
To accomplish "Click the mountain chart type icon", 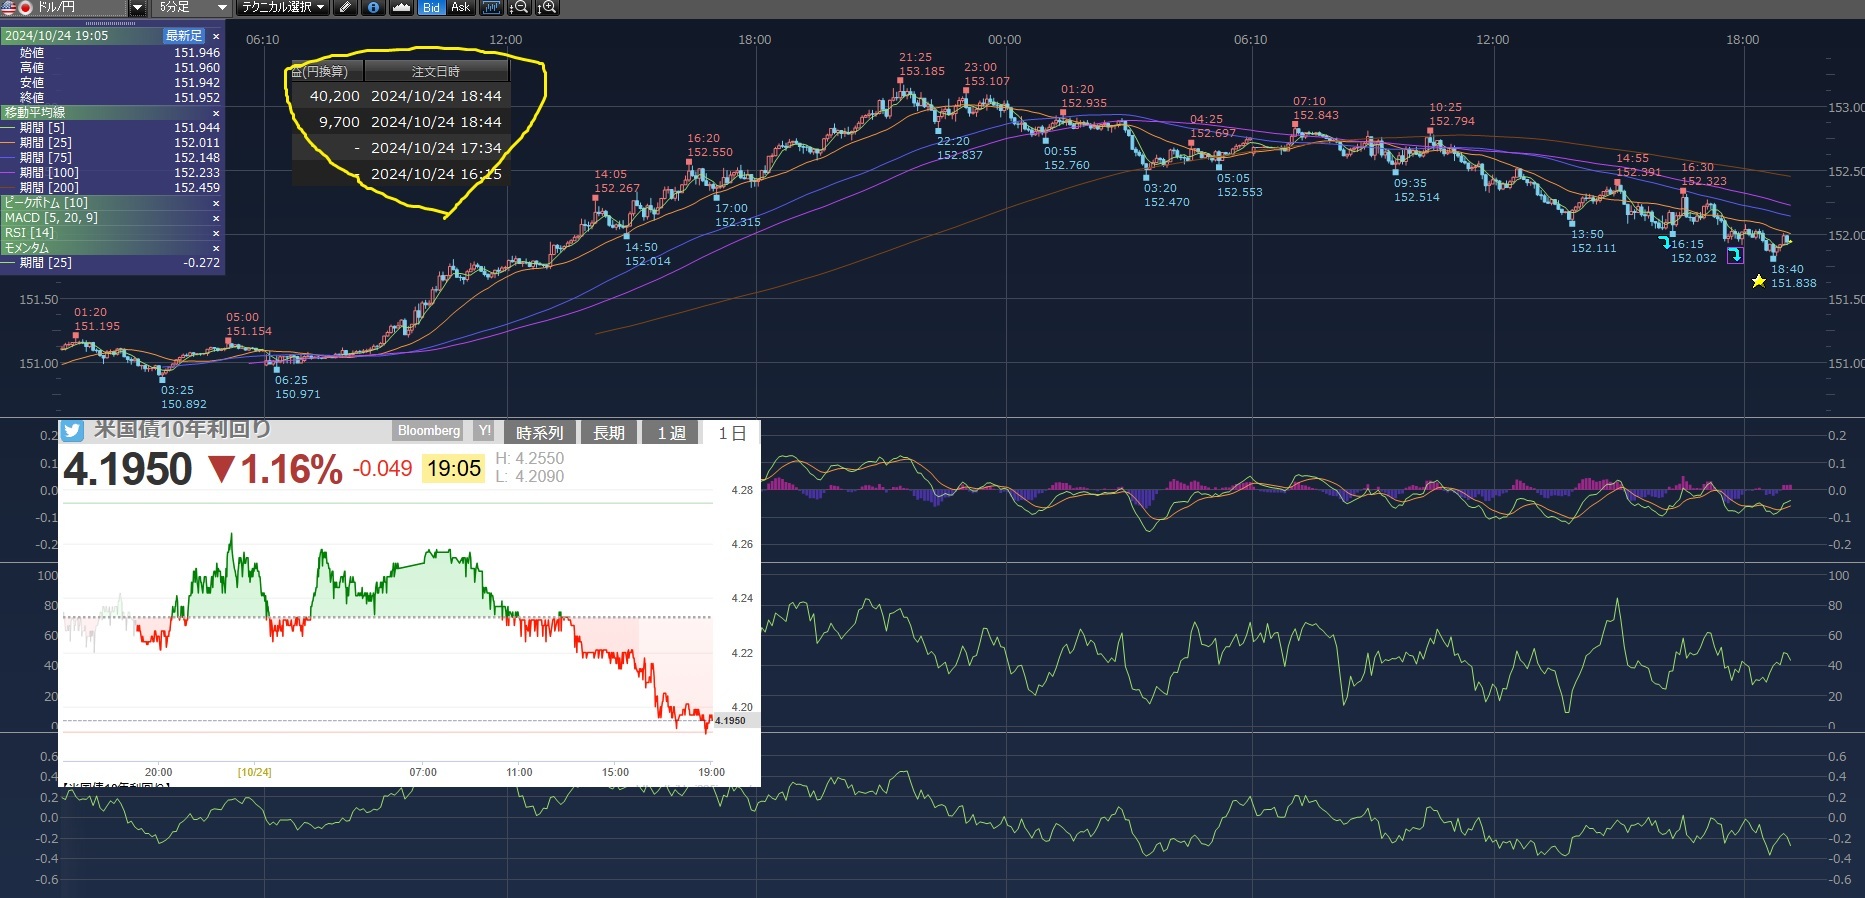I will point(402,8).
